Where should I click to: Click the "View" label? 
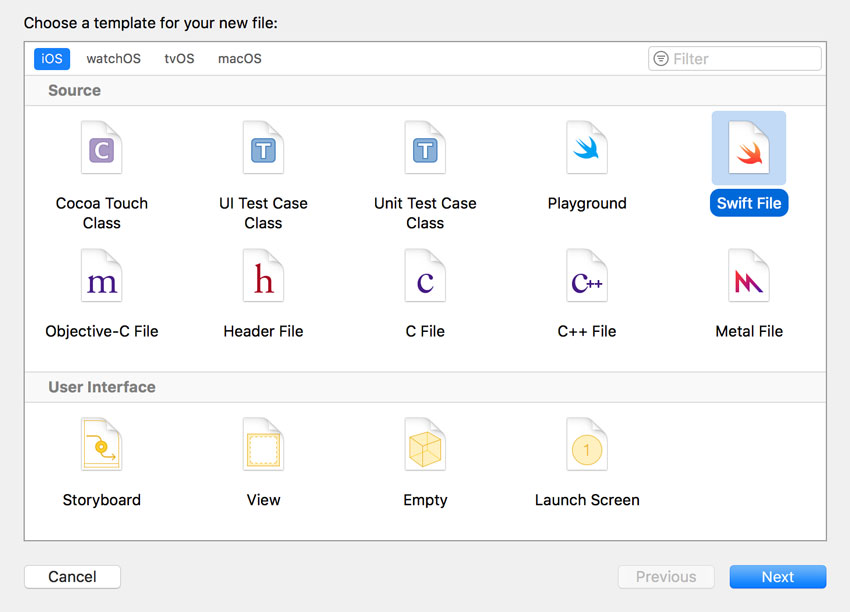[263, 500]
